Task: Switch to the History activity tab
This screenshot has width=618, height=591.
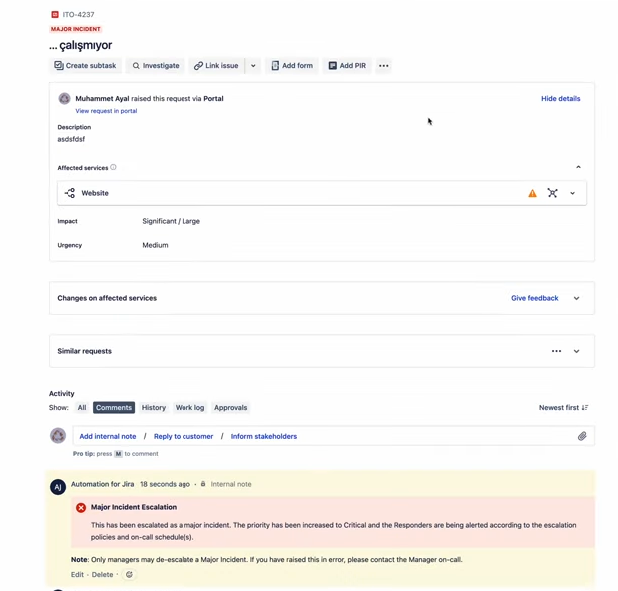Action: pos(154,408)
